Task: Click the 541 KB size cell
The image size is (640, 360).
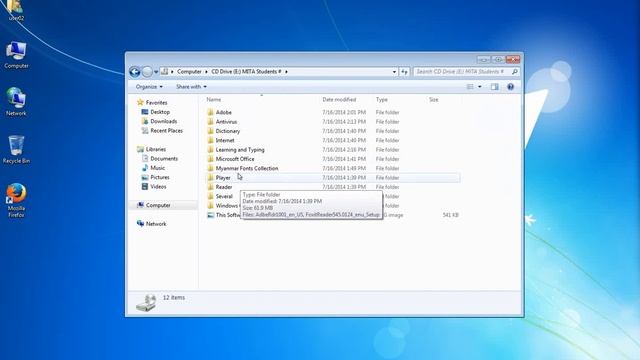Action: tap(451, 215)
